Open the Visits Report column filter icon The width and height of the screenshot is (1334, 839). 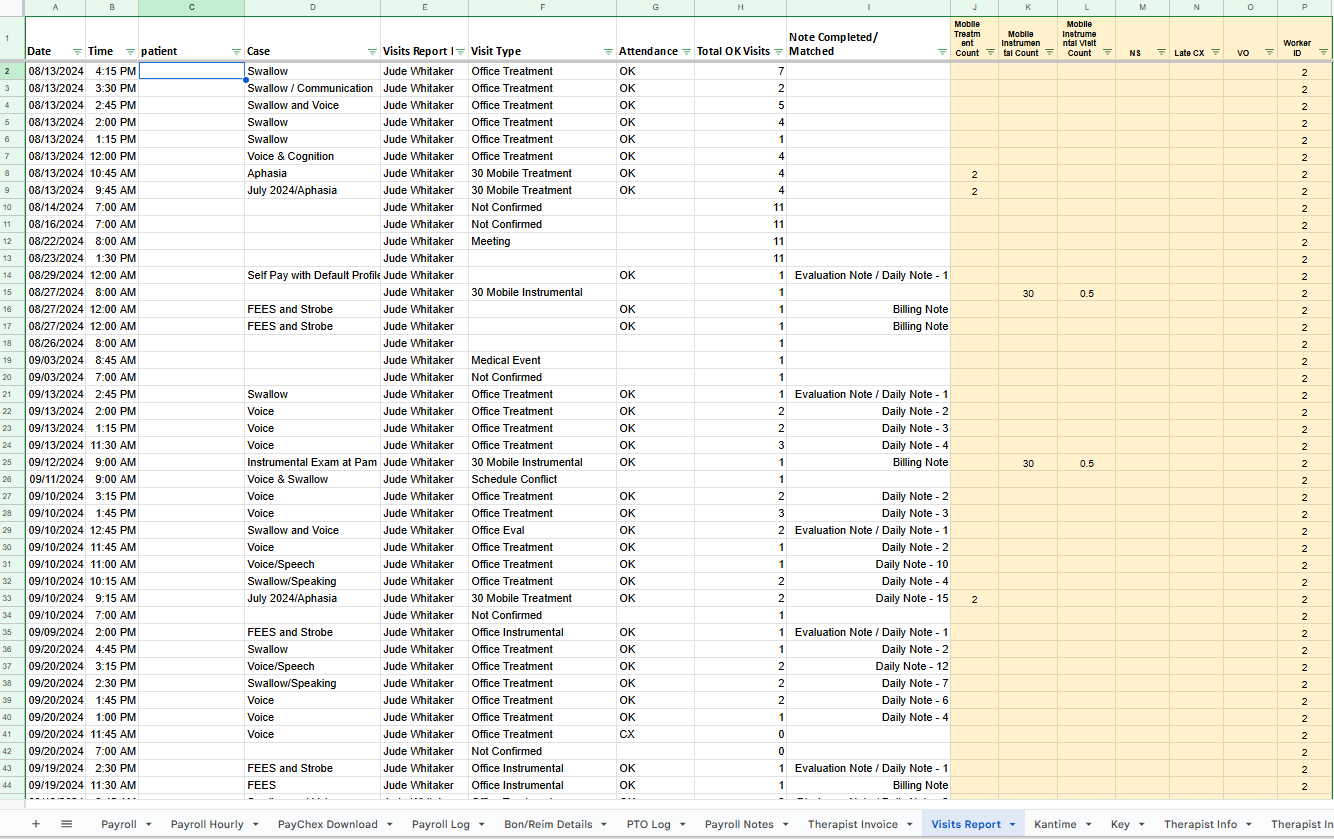point(460,51)
